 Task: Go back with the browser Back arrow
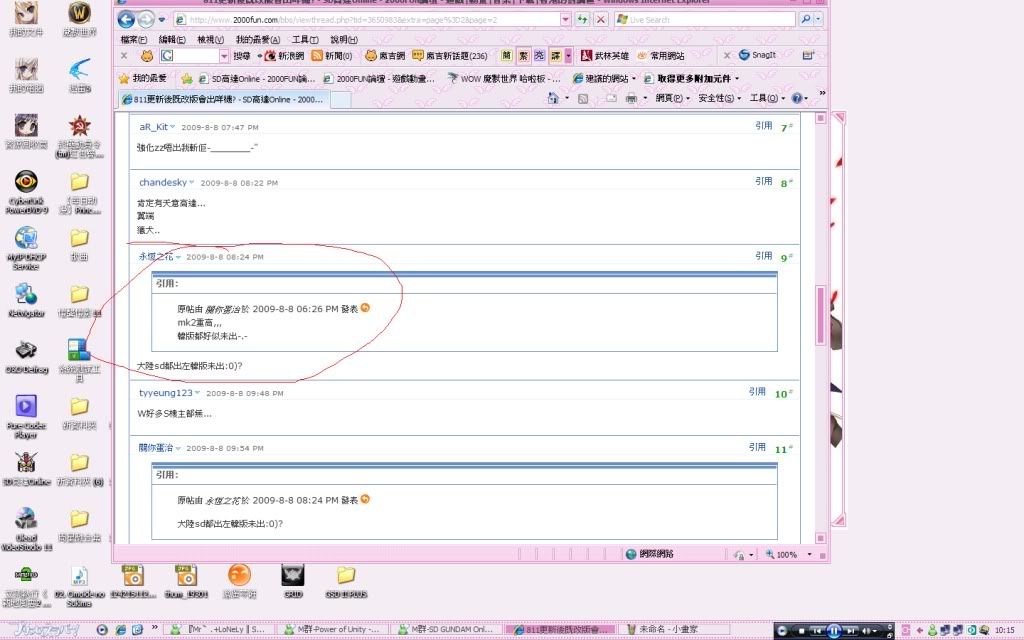coord(126,20)
